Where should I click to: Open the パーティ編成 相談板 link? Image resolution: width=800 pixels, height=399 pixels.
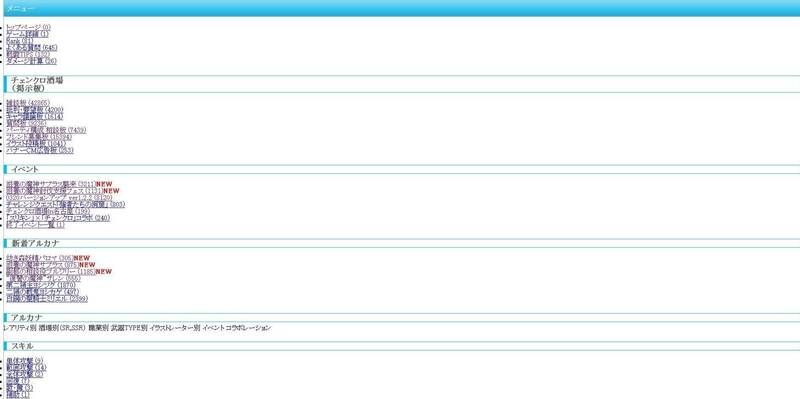(x=46, y=130)
